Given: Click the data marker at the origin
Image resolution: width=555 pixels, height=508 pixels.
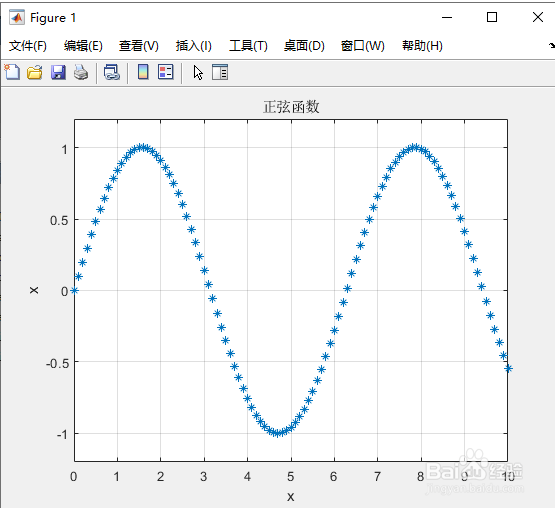Looking at the screenshot, I should 74,291.
